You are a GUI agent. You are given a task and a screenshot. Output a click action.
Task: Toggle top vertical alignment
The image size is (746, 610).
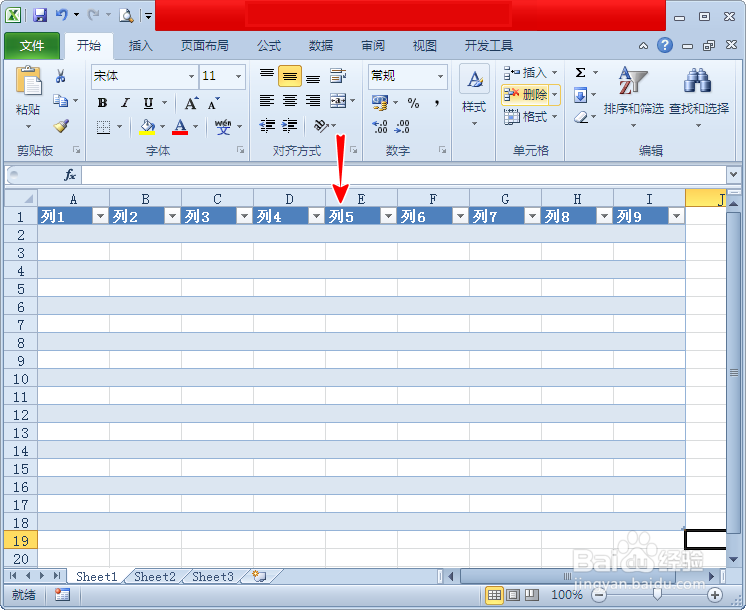266,75
